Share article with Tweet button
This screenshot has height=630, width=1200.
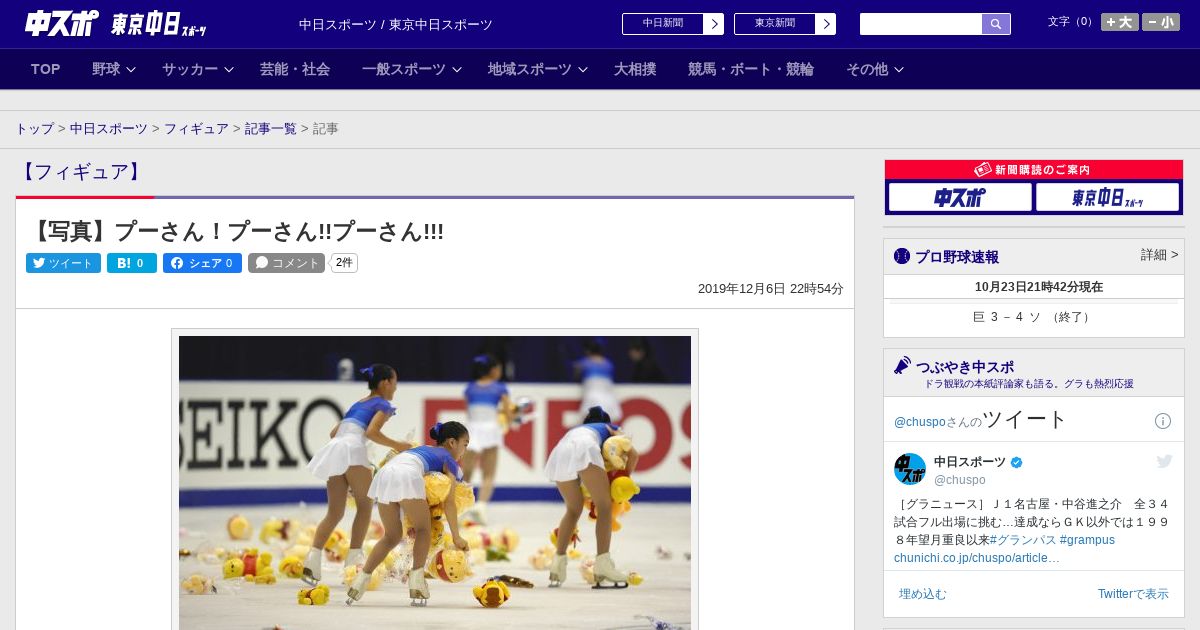click(x=63, y=263)
